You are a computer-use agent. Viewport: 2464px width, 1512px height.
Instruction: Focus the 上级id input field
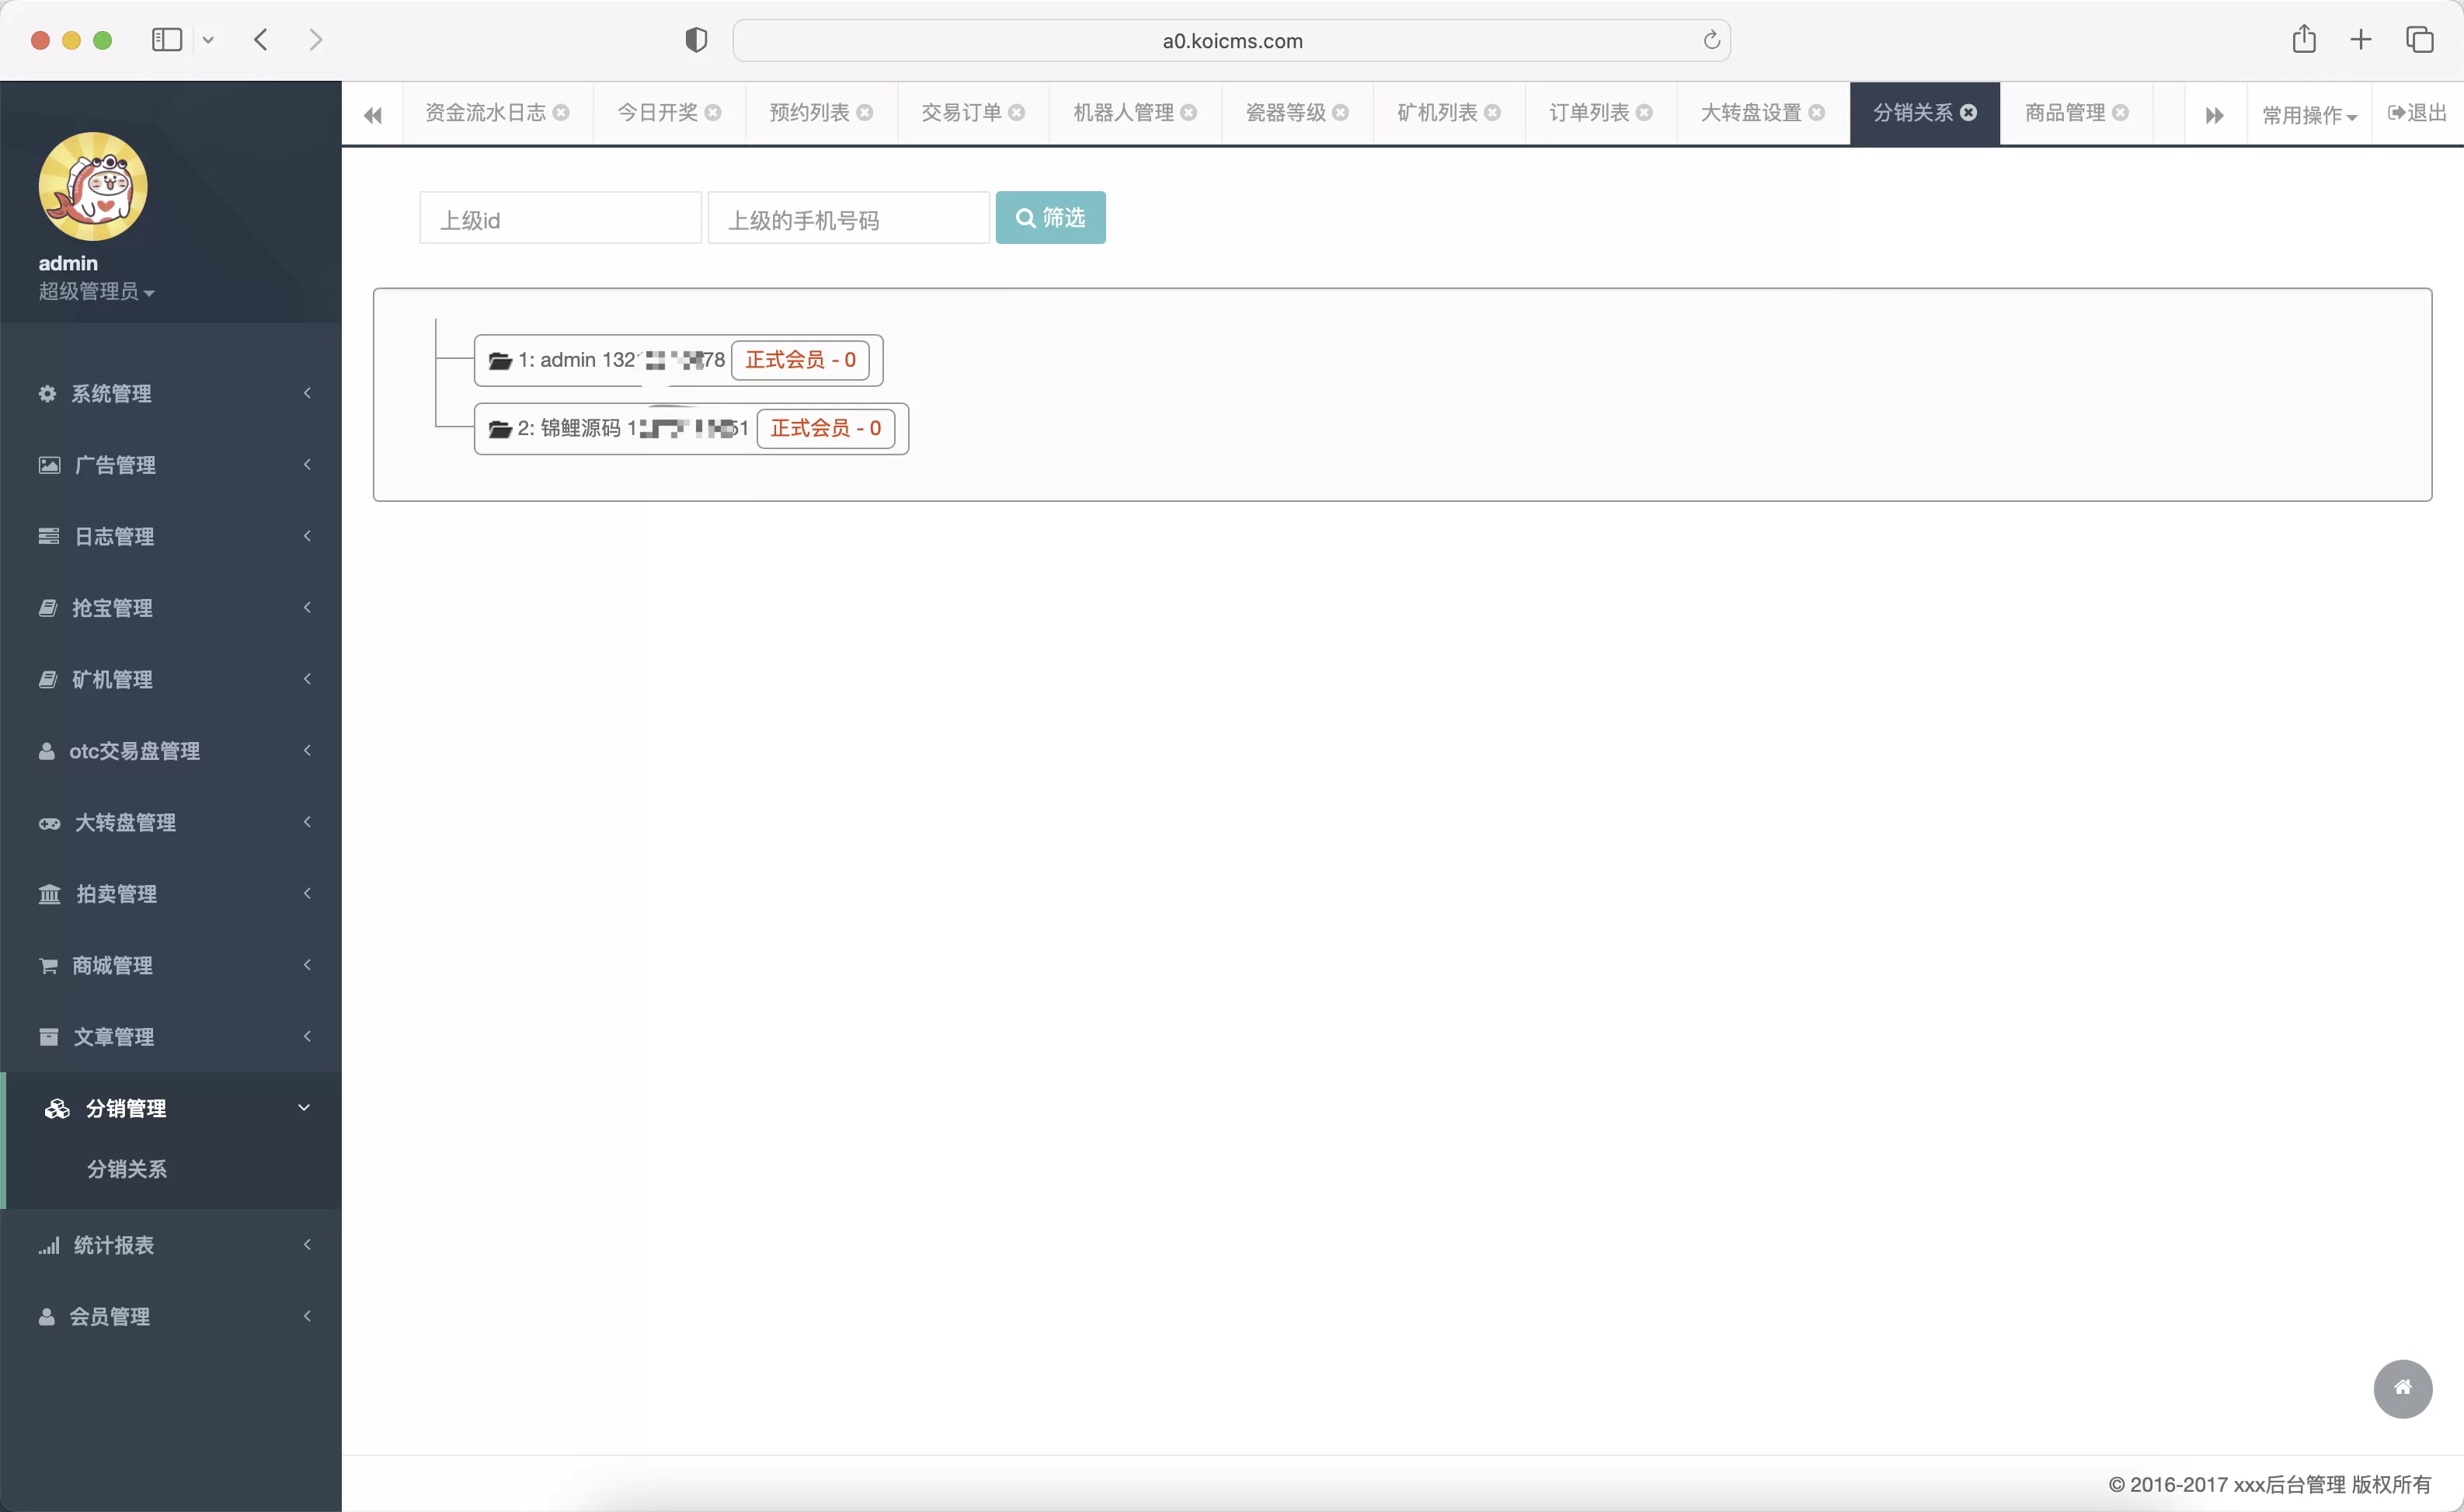[x=560, y=218]
